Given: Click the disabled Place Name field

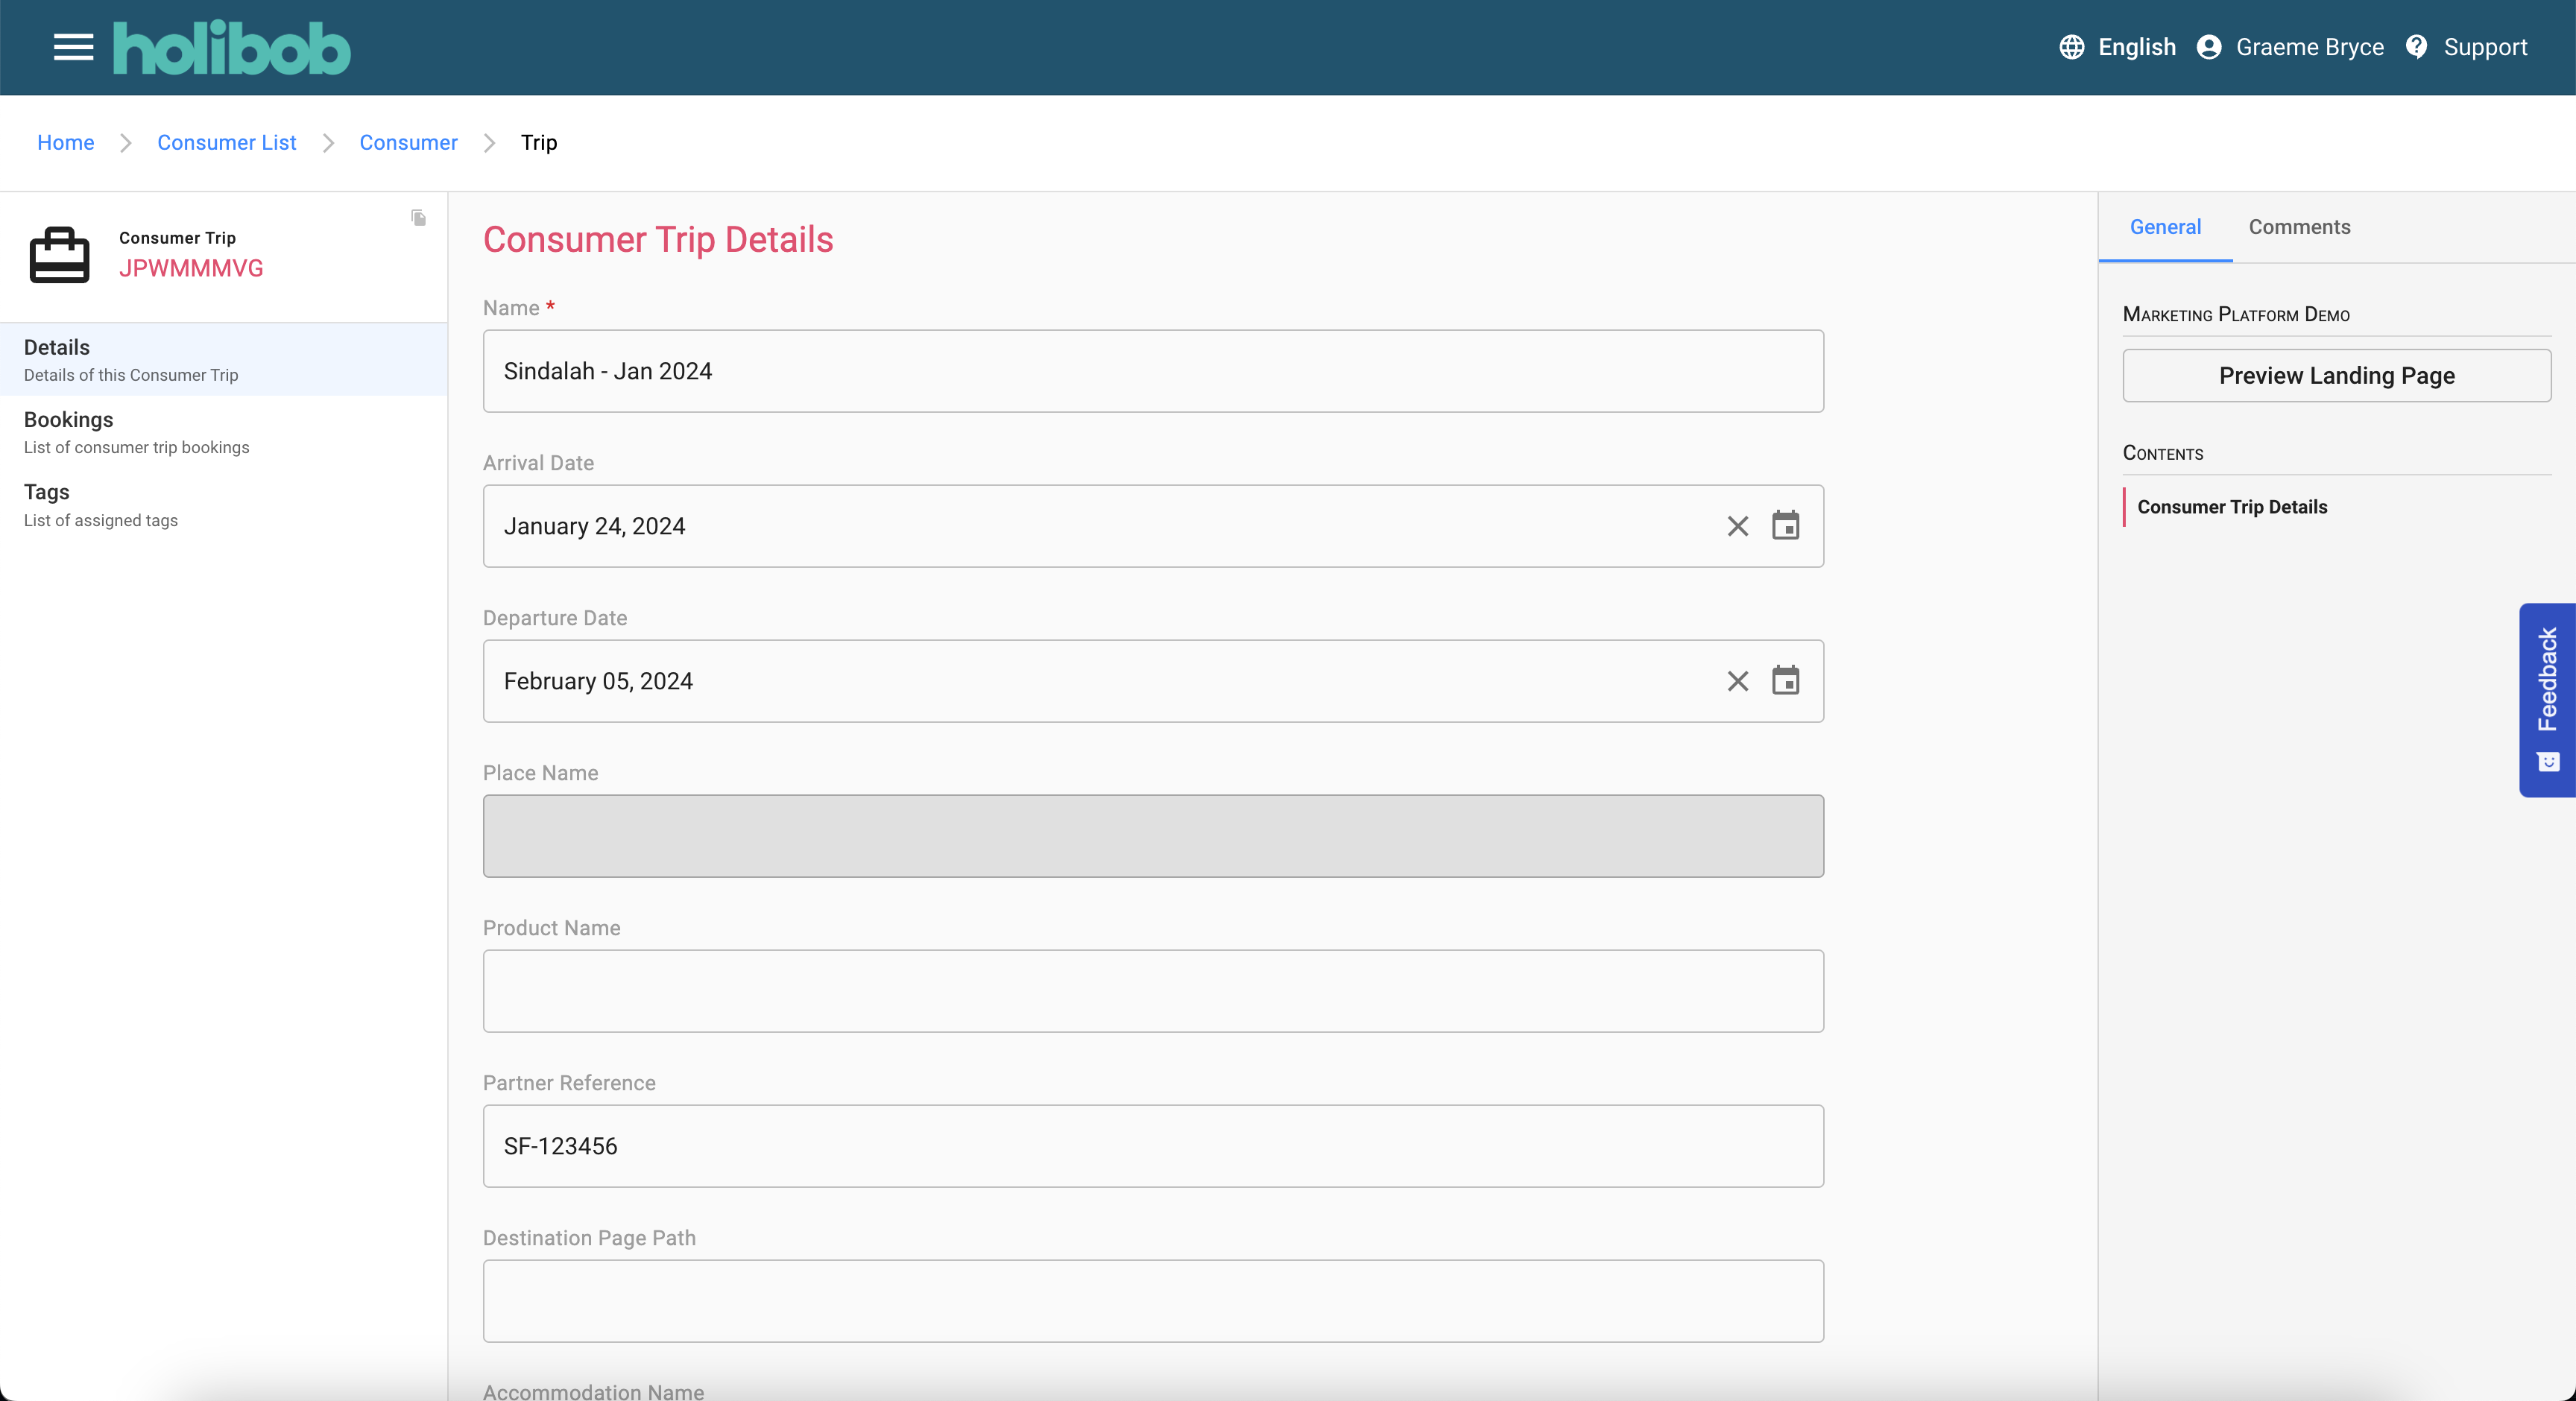Looking at the screenshot, I should [1153, 836].
